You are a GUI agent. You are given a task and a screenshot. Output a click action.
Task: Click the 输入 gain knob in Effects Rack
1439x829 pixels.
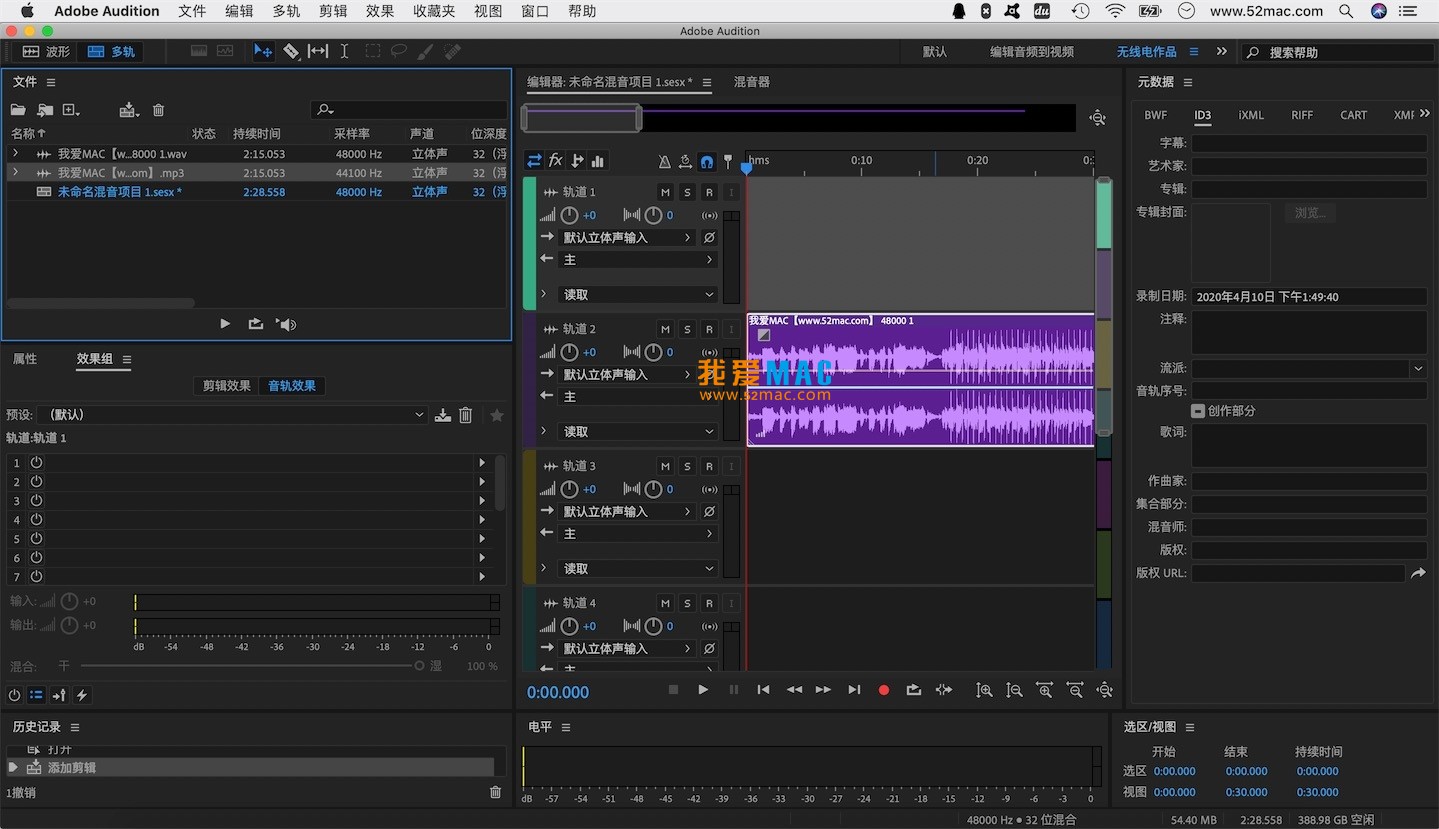[x=69, y=601]
